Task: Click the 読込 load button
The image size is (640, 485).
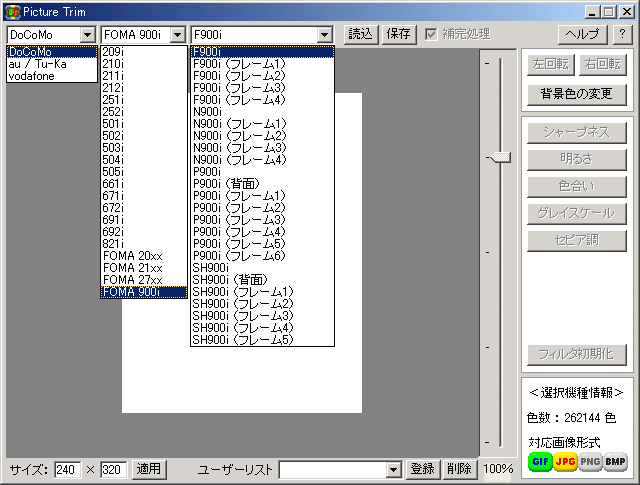Action: point(361,34)
